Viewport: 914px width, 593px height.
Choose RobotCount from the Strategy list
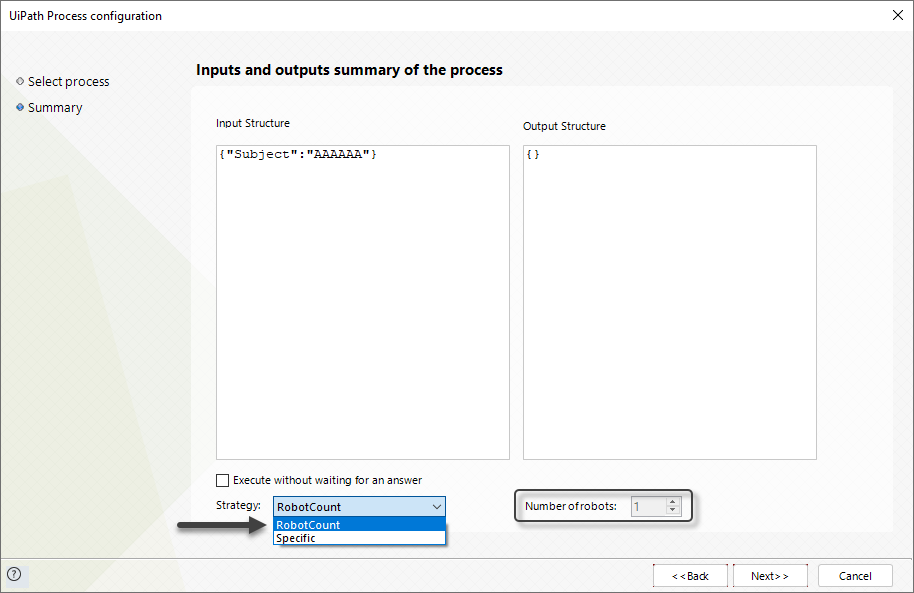click(x=359, y=524)
